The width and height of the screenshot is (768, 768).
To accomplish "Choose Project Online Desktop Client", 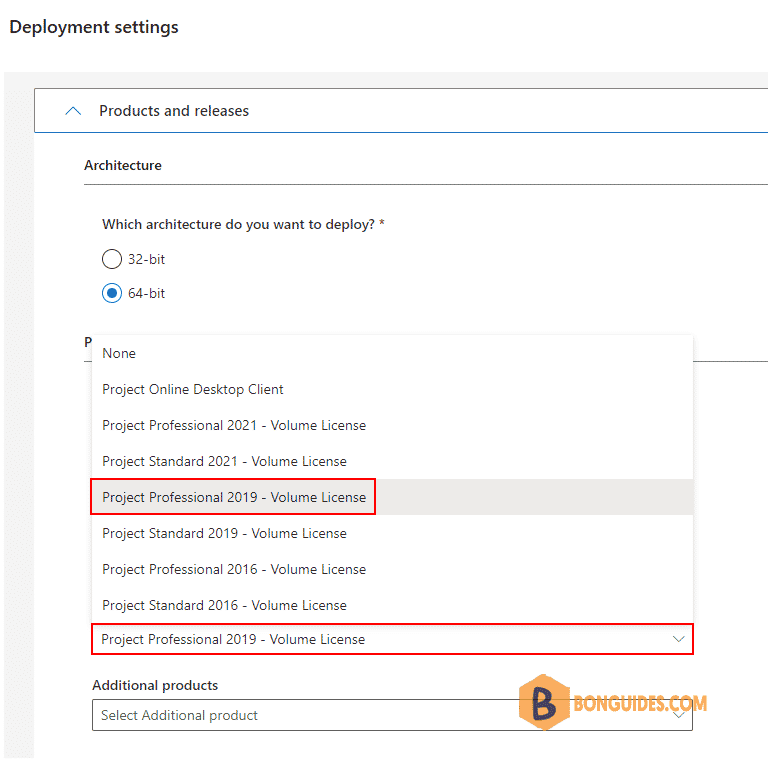I will click(392, 389).
